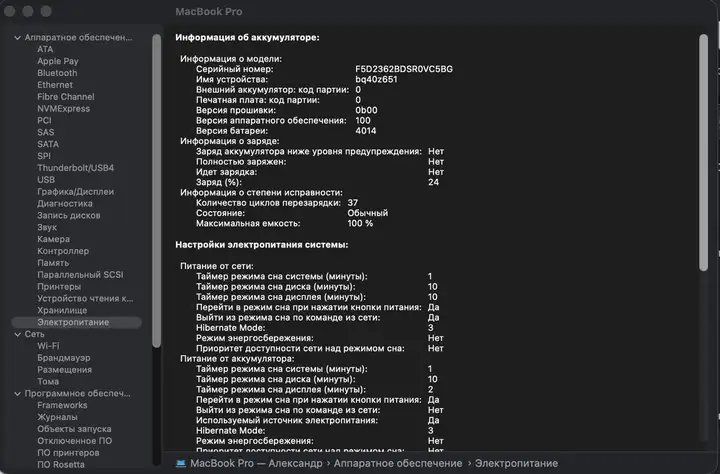720x474 pixels.
Task: Click Аппаратное обеспечение in the path bar
Action: coord(398,463)
